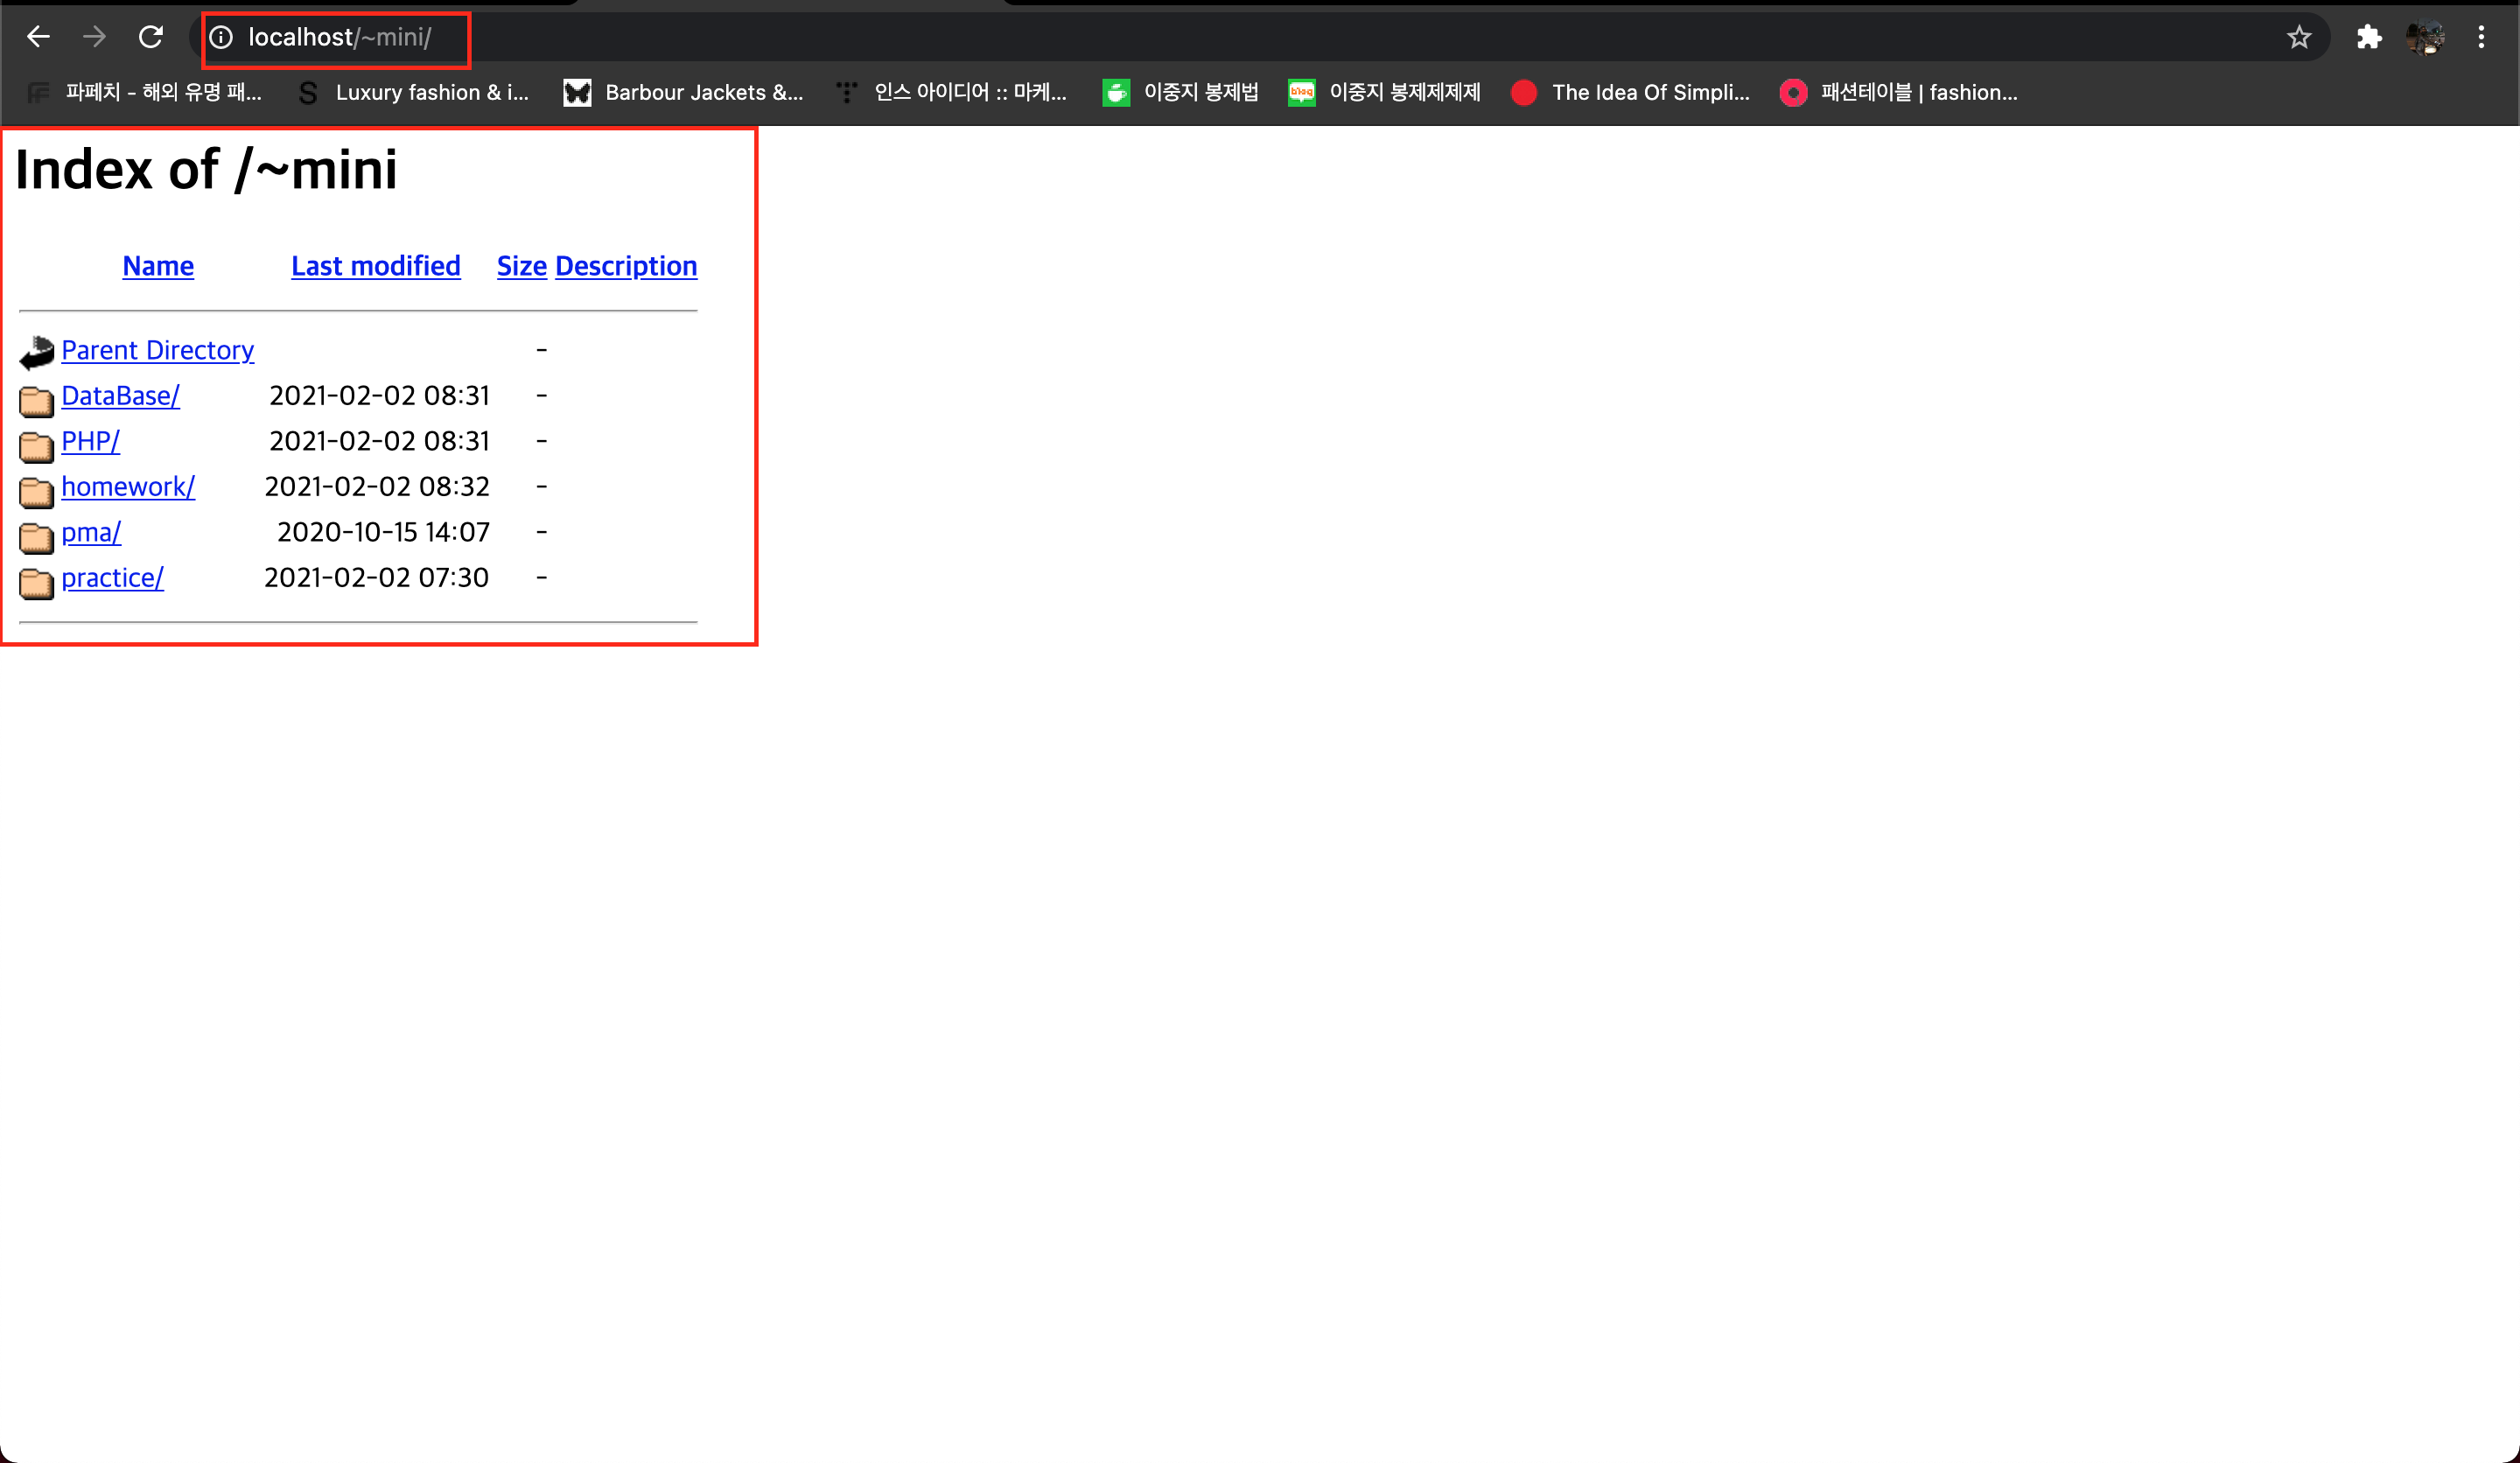
Task: Sort listing by Size column
Action: (521, 266)
